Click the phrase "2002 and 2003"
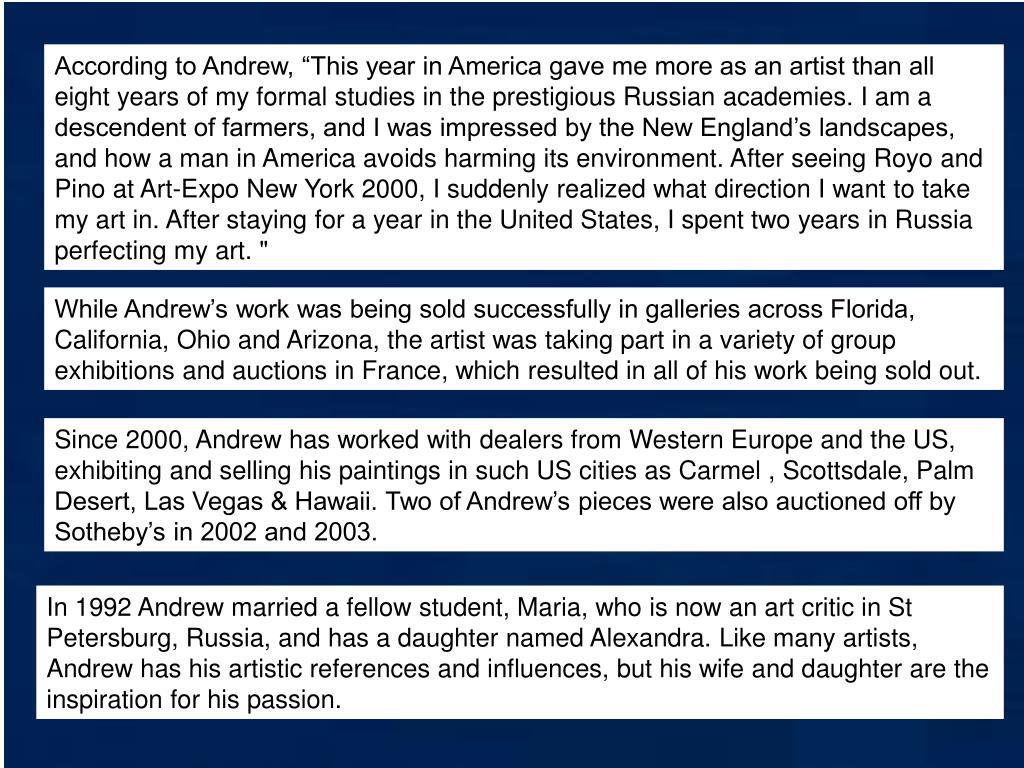 (x=286, y=532)
